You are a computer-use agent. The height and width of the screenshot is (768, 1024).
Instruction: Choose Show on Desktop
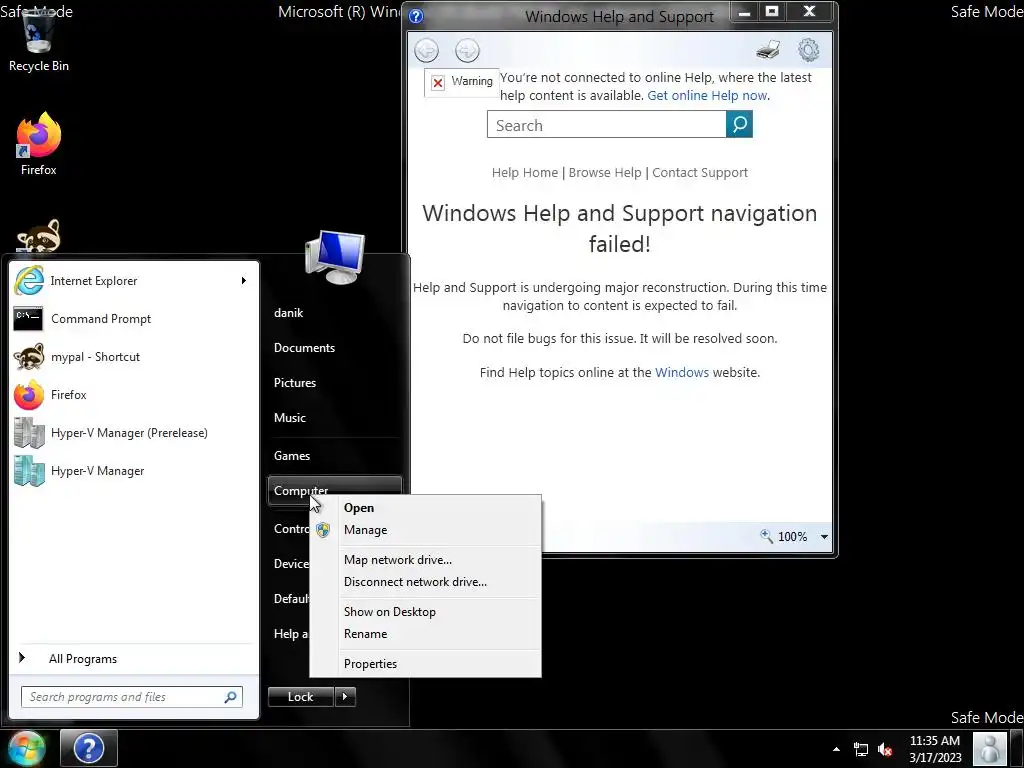(x=427, y=612)
